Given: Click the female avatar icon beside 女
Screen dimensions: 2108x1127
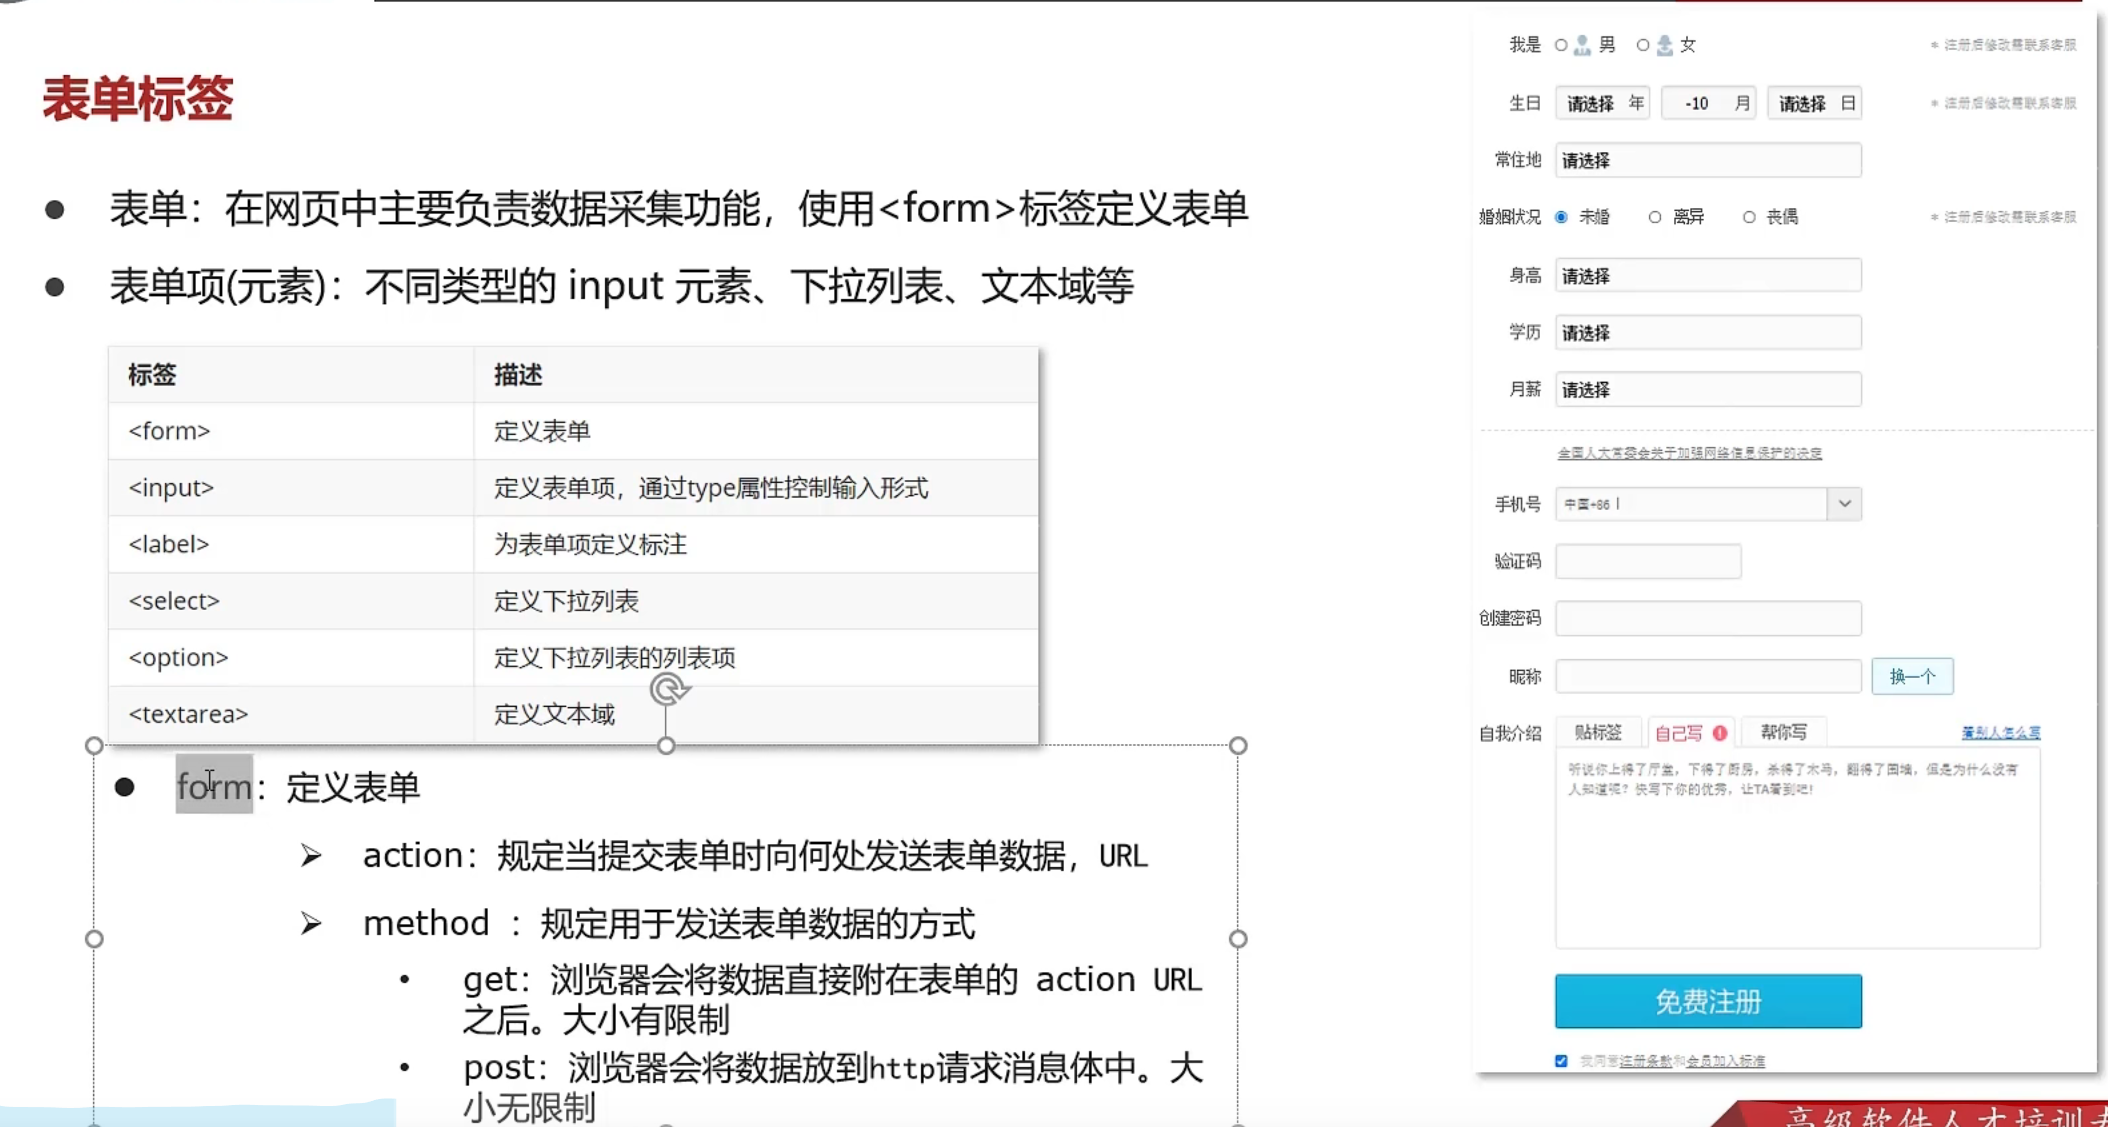Looking at the screenshot, I should point(1664,45).
